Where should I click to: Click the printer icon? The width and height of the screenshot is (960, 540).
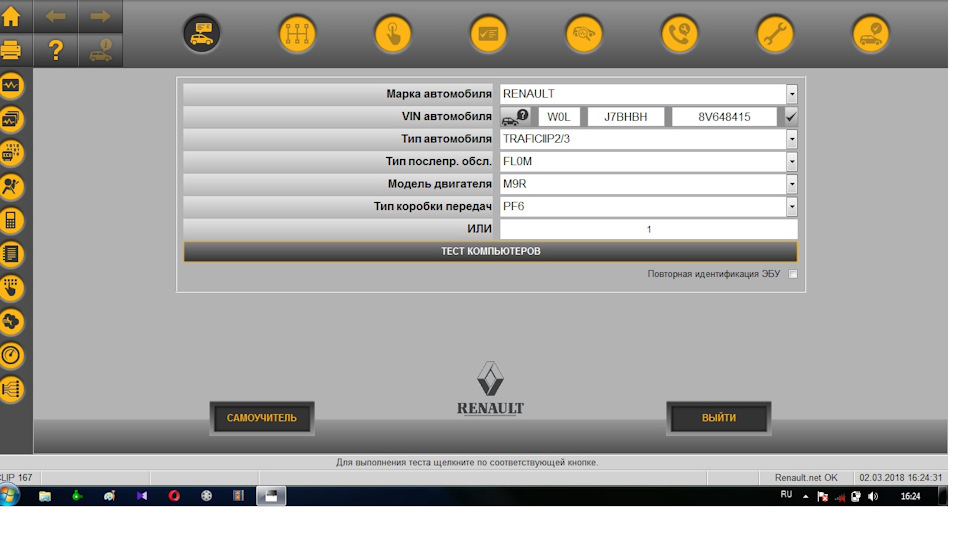coord(11,50)
